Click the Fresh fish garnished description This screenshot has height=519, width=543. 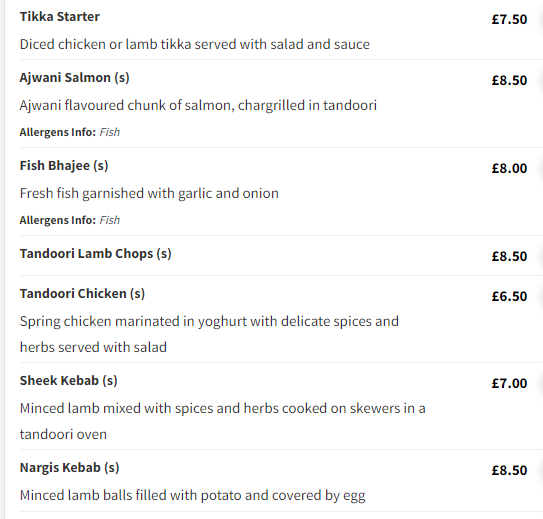(149, 193)
